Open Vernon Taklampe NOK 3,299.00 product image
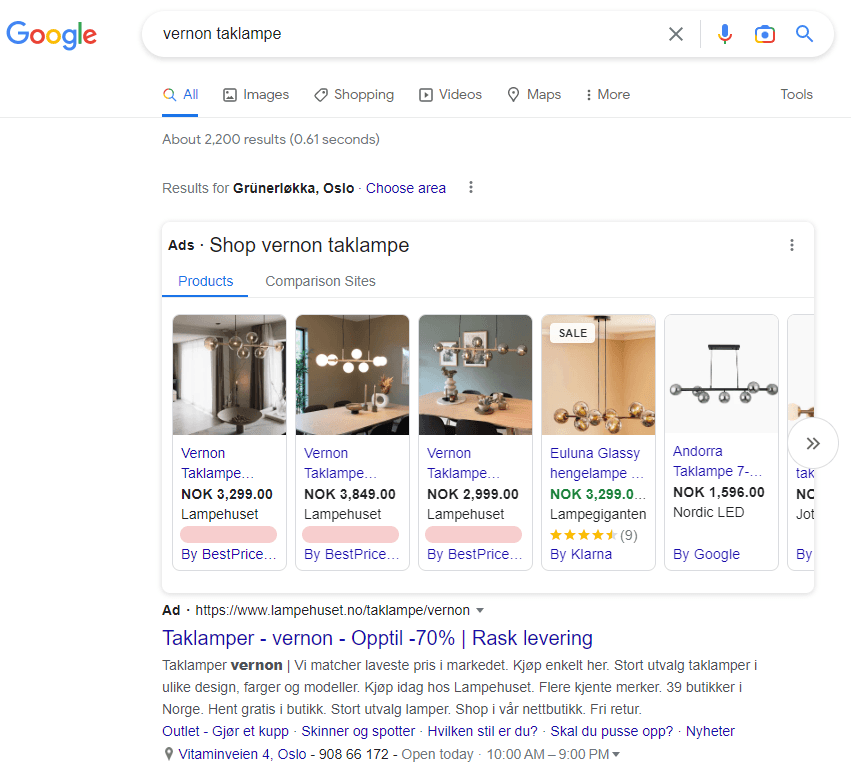851x777 pixels. tap(230, 375)
